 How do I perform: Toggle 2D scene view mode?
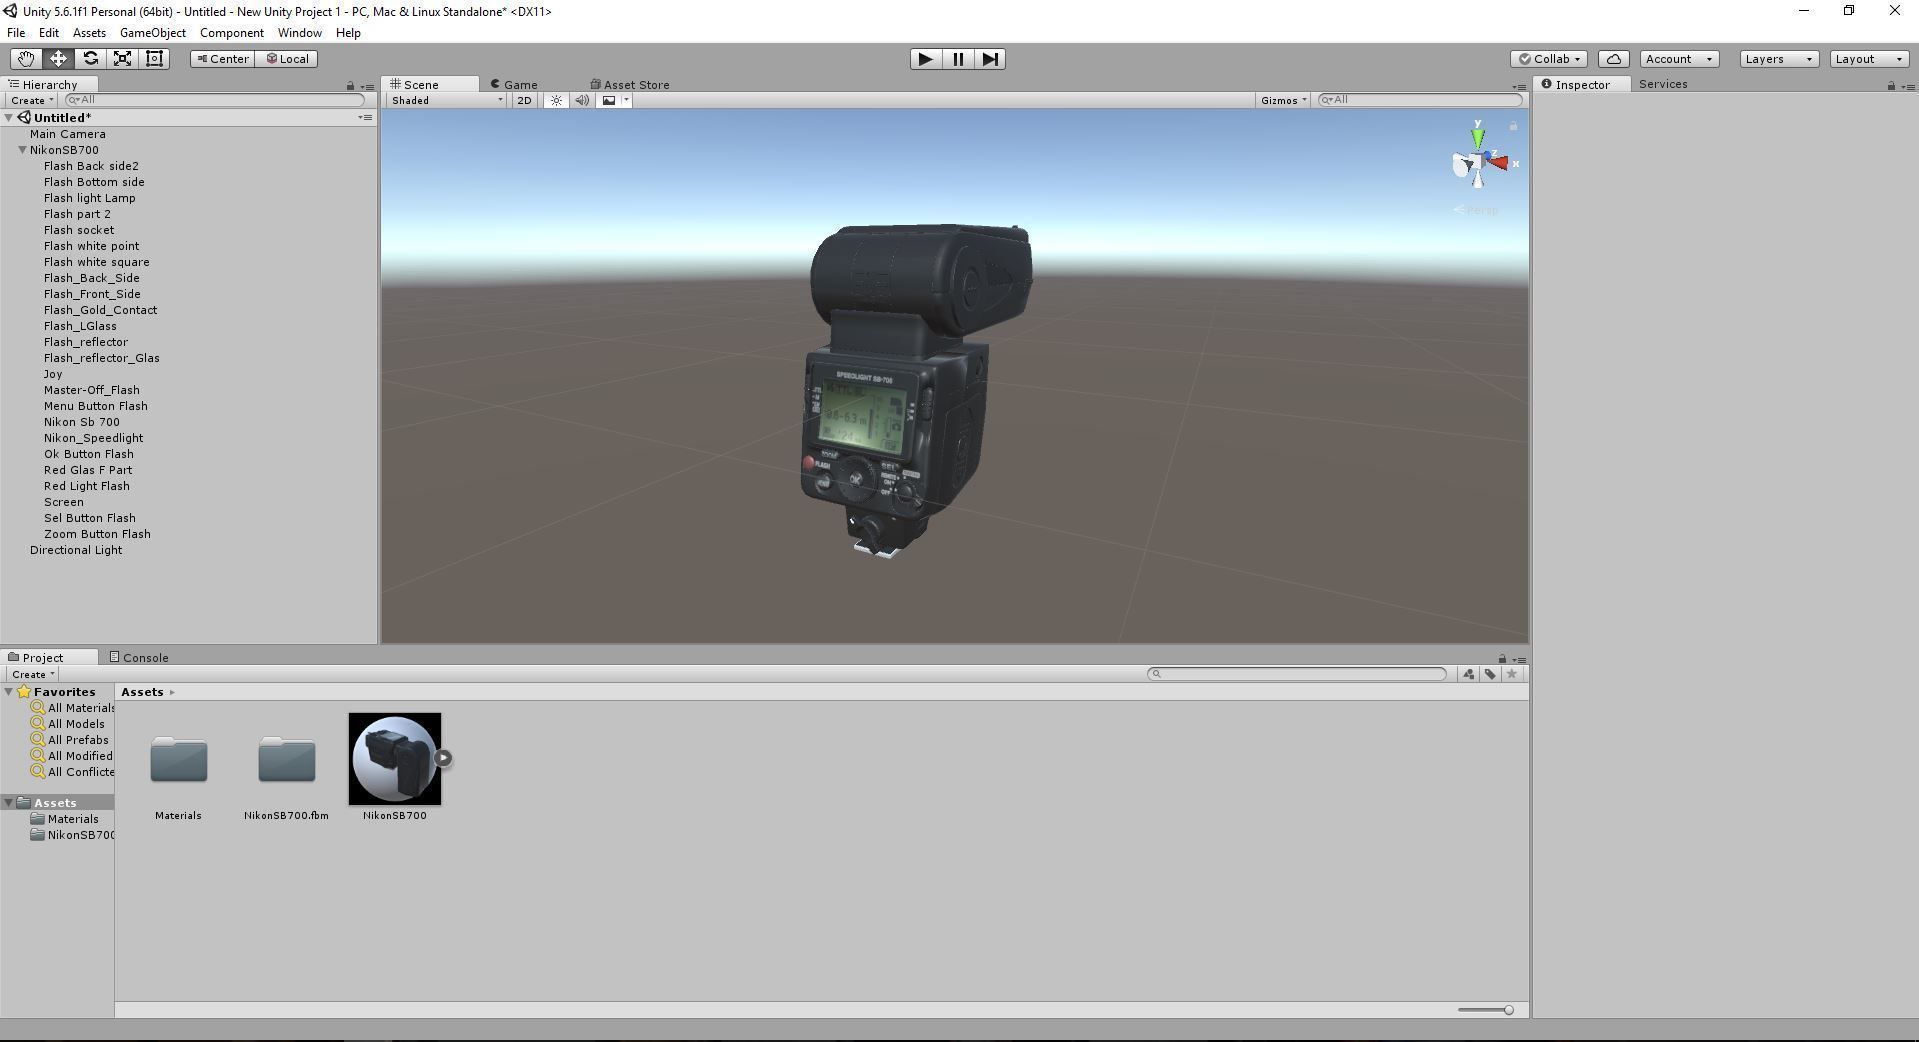pos(524,100)
